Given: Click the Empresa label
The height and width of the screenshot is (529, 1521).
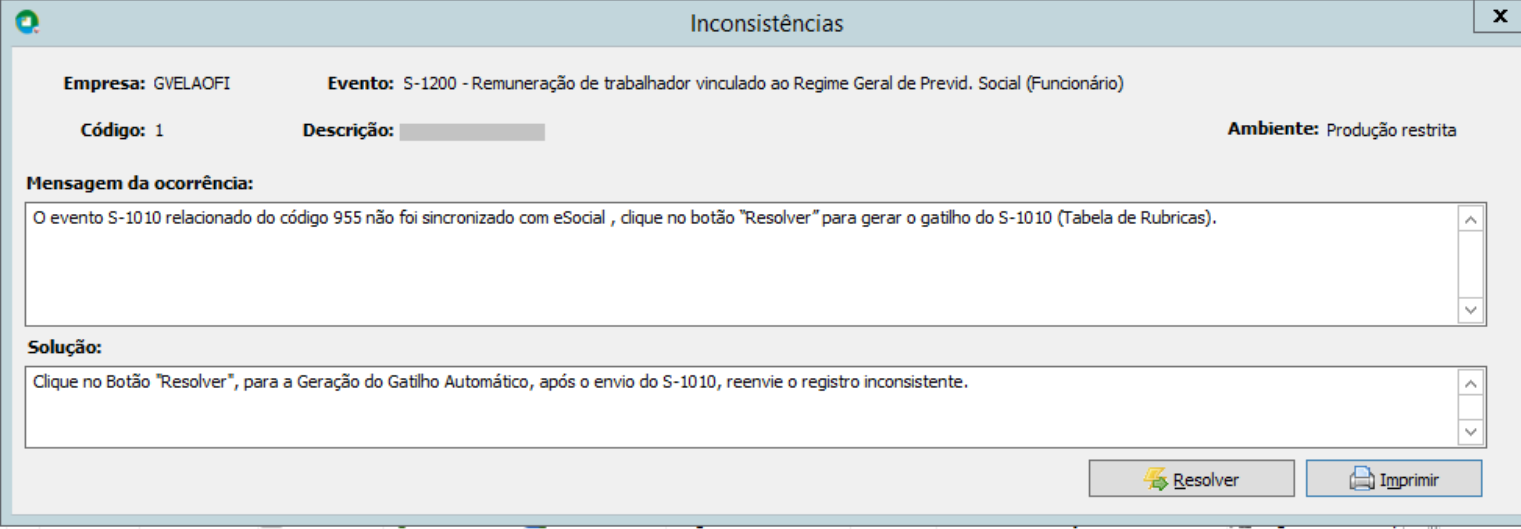Looking at the screenshot, I should tap(105, 84).
